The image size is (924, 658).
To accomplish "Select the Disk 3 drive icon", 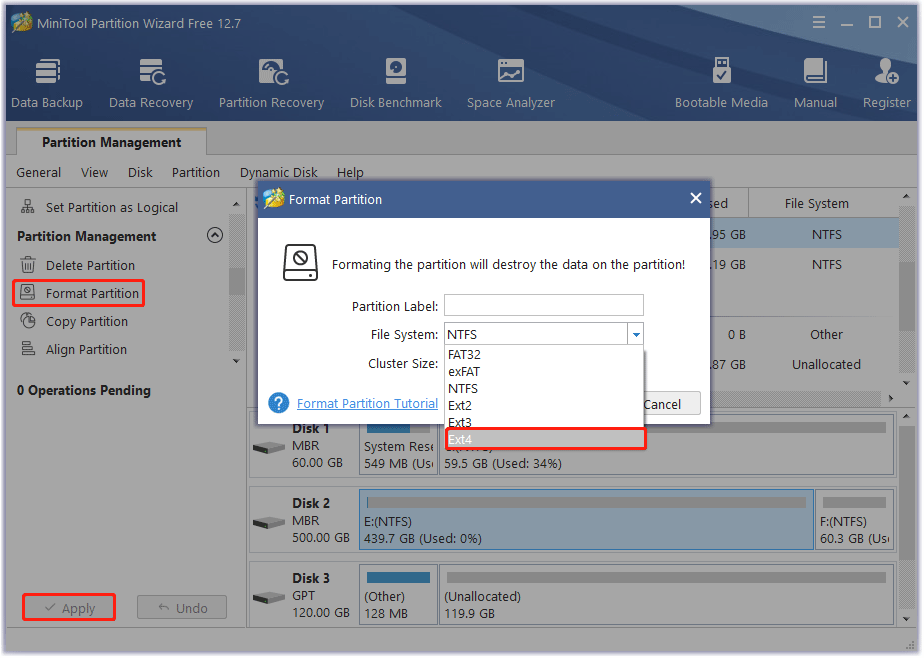I will (x=269, y=598).
